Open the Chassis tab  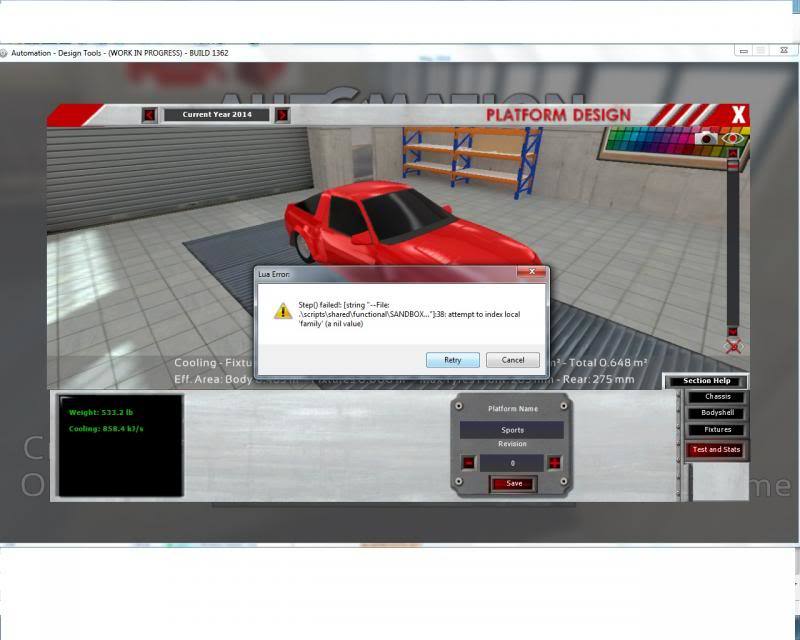point(717,397)
